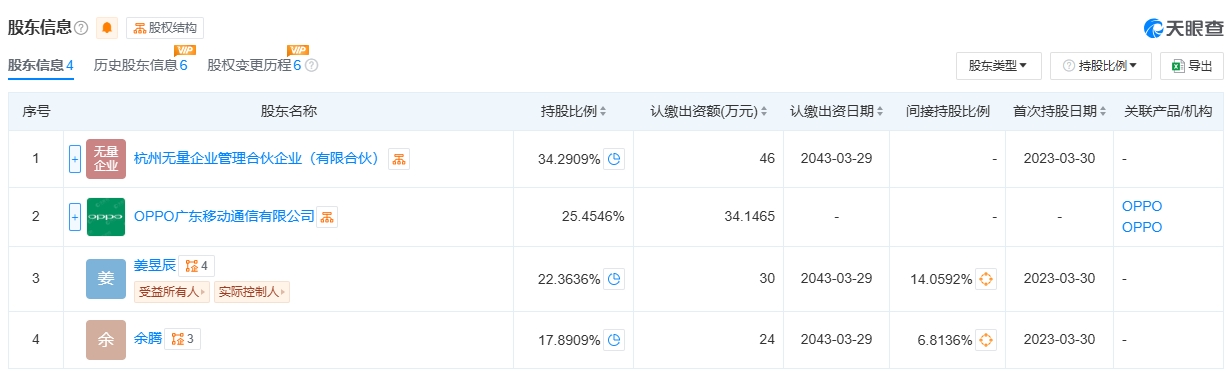Screen dimensions: 1229x371
Task: Switch to the 历史股东信息 tab
Action: [141, 65]
